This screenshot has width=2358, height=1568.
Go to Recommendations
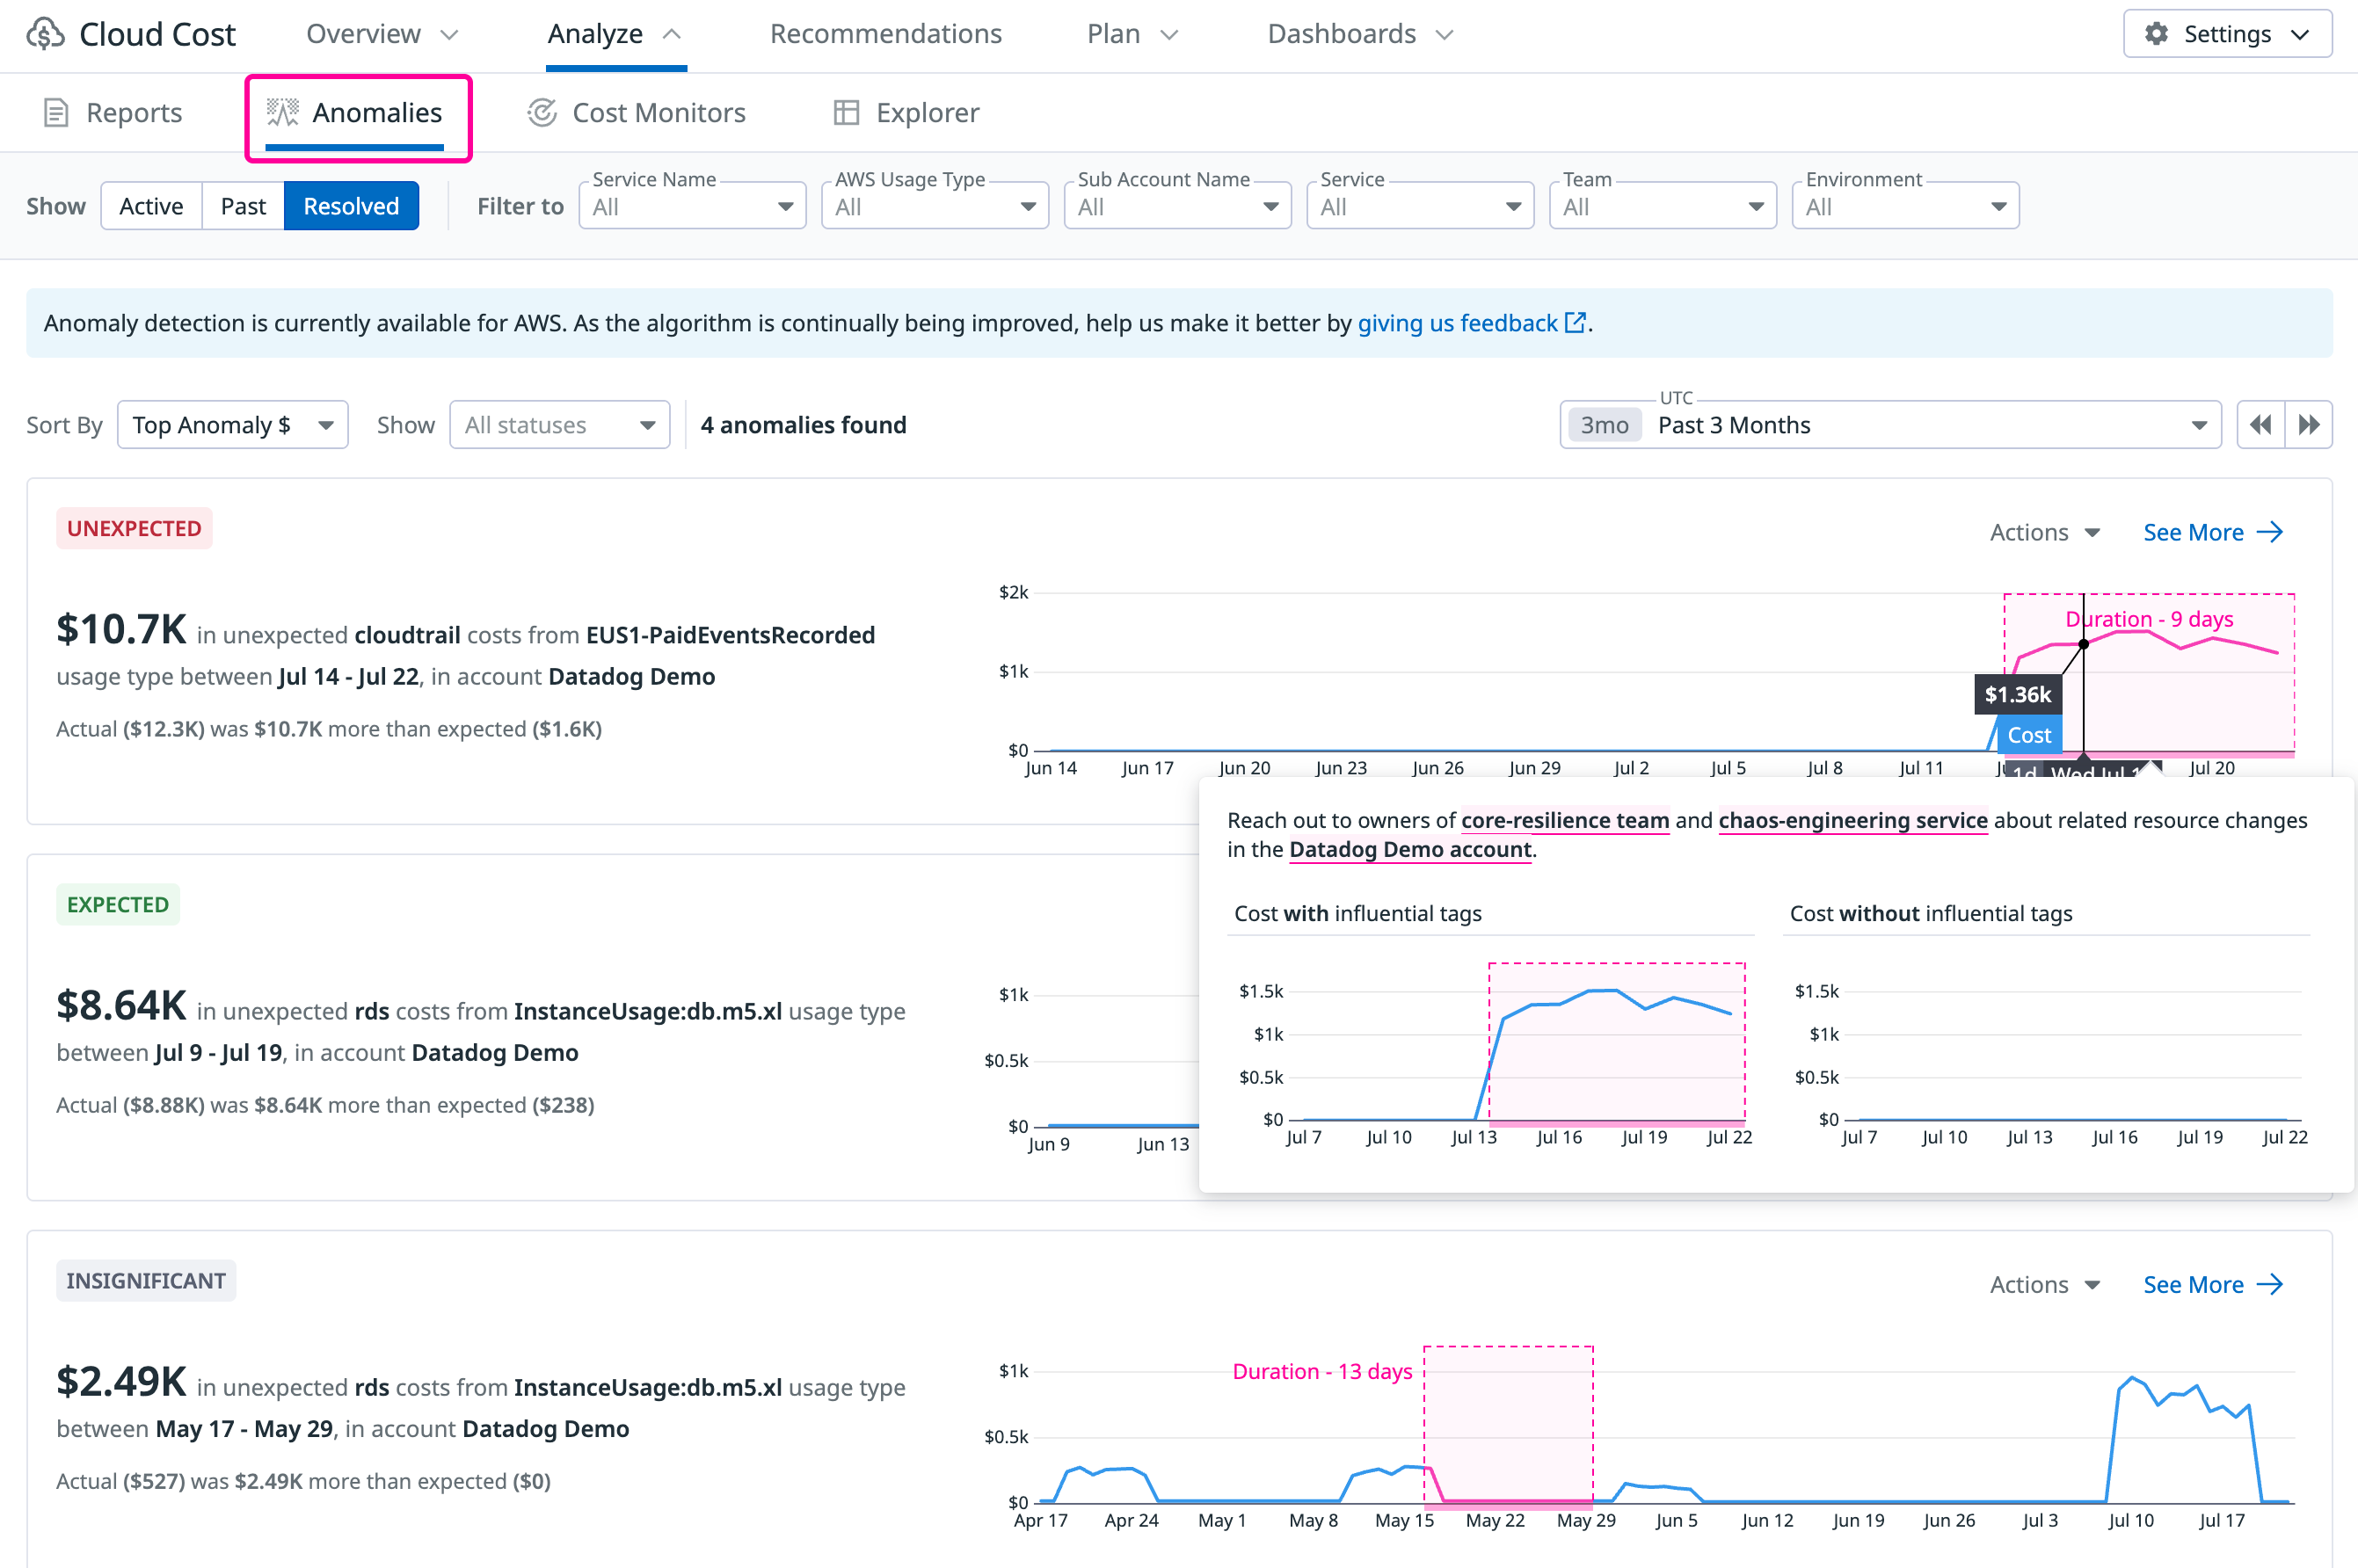click(886, 34)
